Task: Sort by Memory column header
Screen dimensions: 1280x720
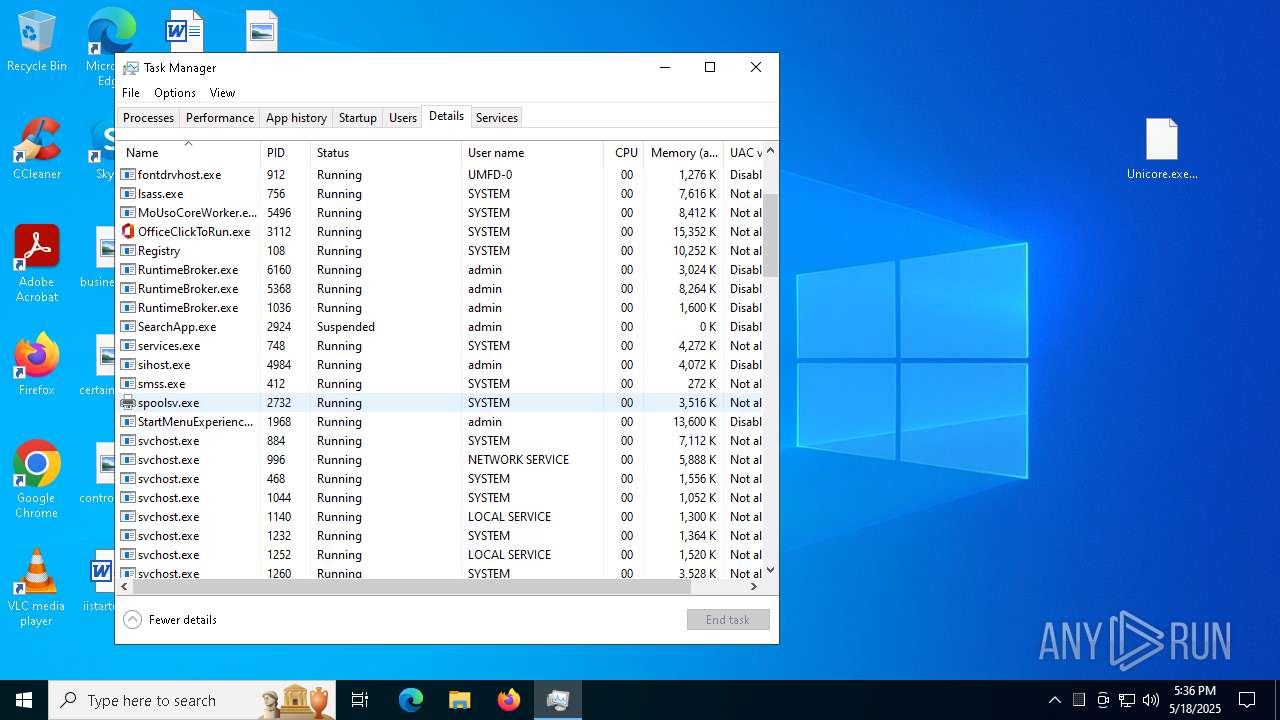Action: tap(684, 153)
